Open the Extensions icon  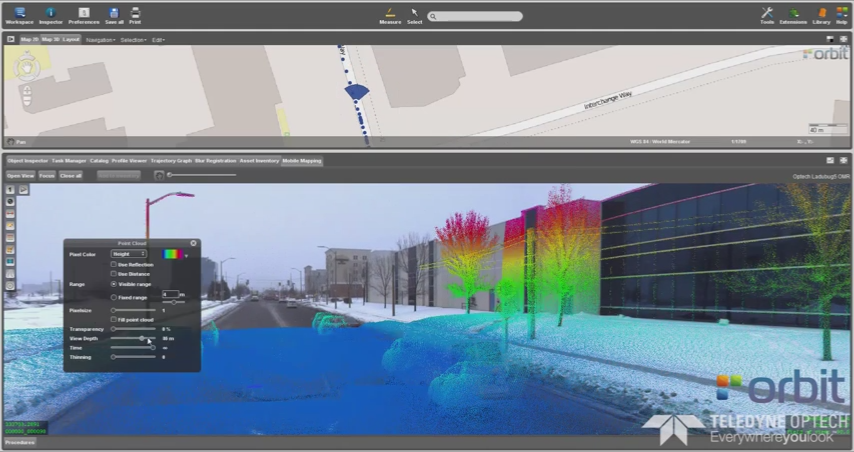794,13
